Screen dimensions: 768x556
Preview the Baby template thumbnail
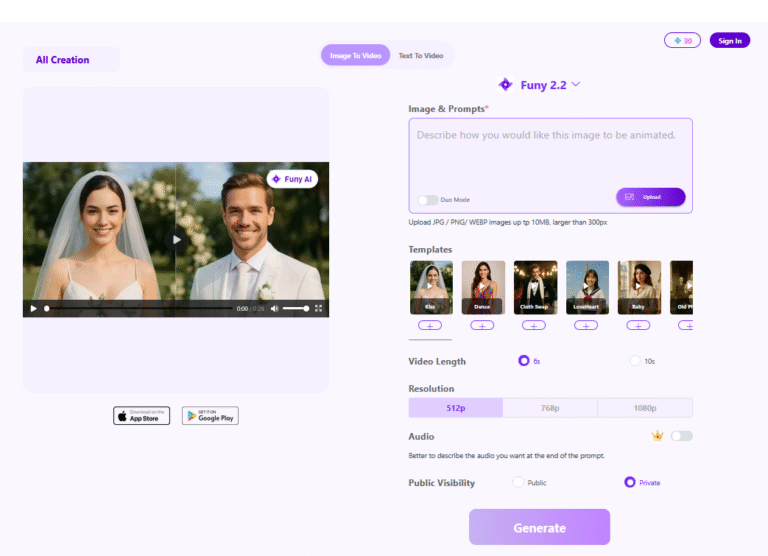(x=639, y=287)
